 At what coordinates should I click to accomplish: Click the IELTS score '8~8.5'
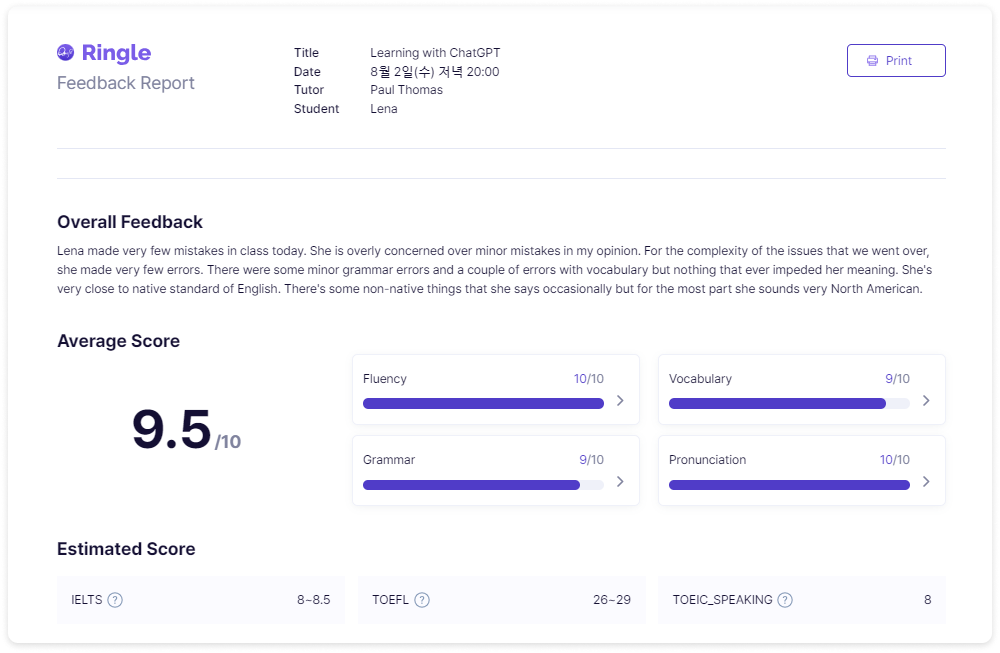(x=314, y=600)
